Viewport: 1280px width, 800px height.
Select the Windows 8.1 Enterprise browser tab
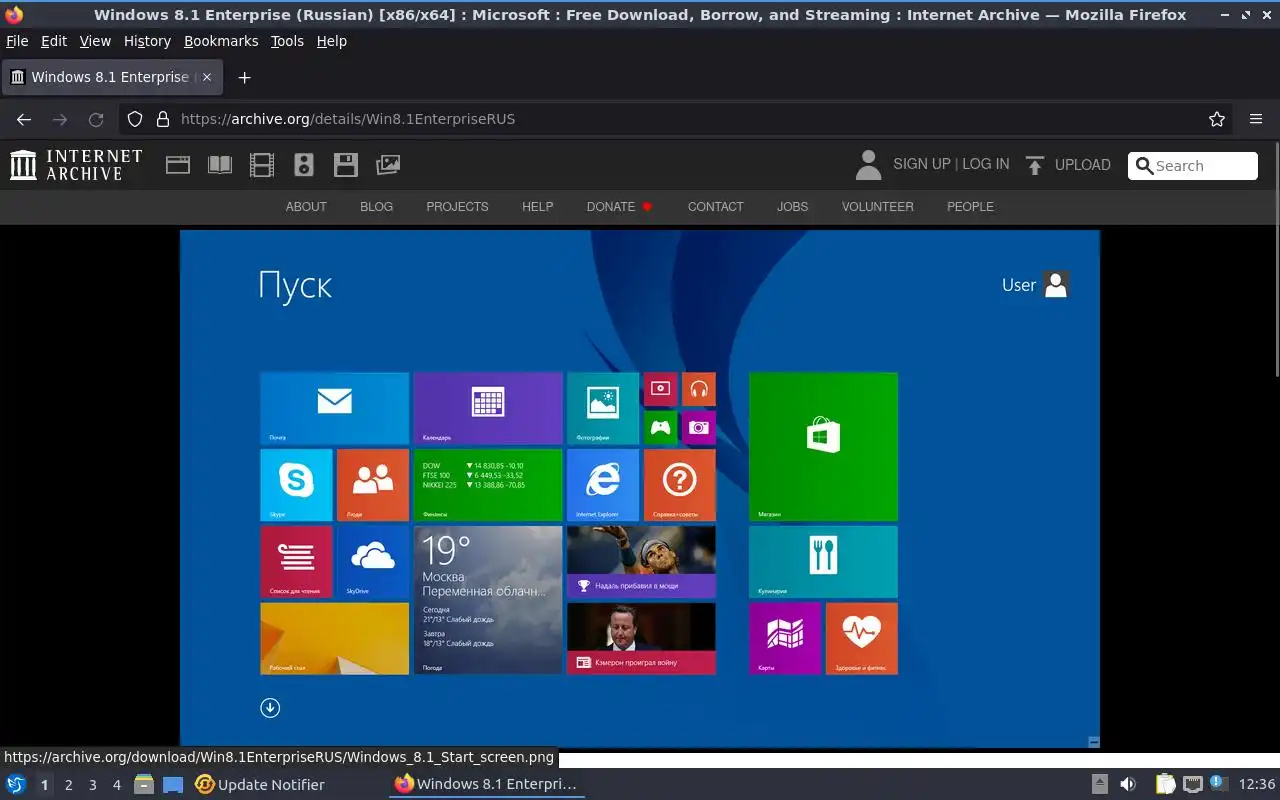click(x=110, y=77)
